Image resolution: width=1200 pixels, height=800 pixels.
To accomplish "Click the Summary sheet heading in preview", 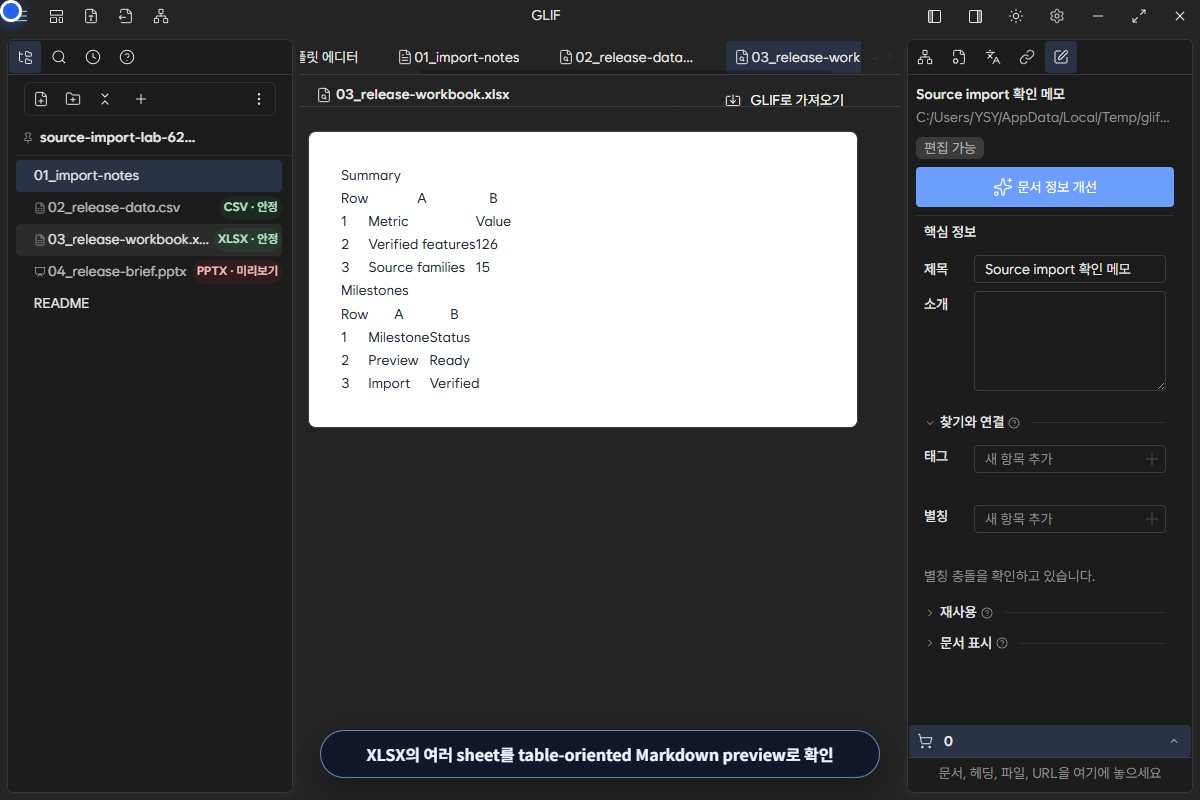I will pyautogui.click(x=371, y=175).
